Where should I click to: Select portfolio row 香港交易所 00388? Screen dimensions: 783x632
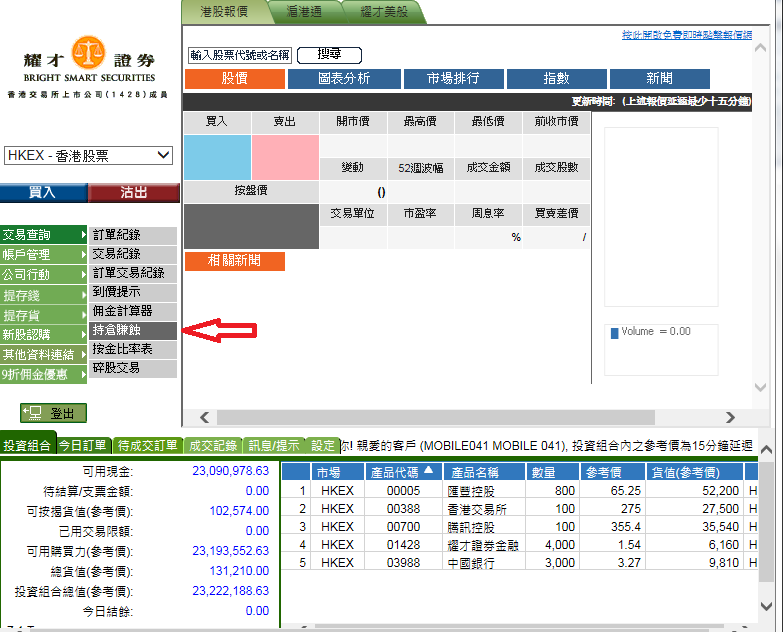[519, 509]
